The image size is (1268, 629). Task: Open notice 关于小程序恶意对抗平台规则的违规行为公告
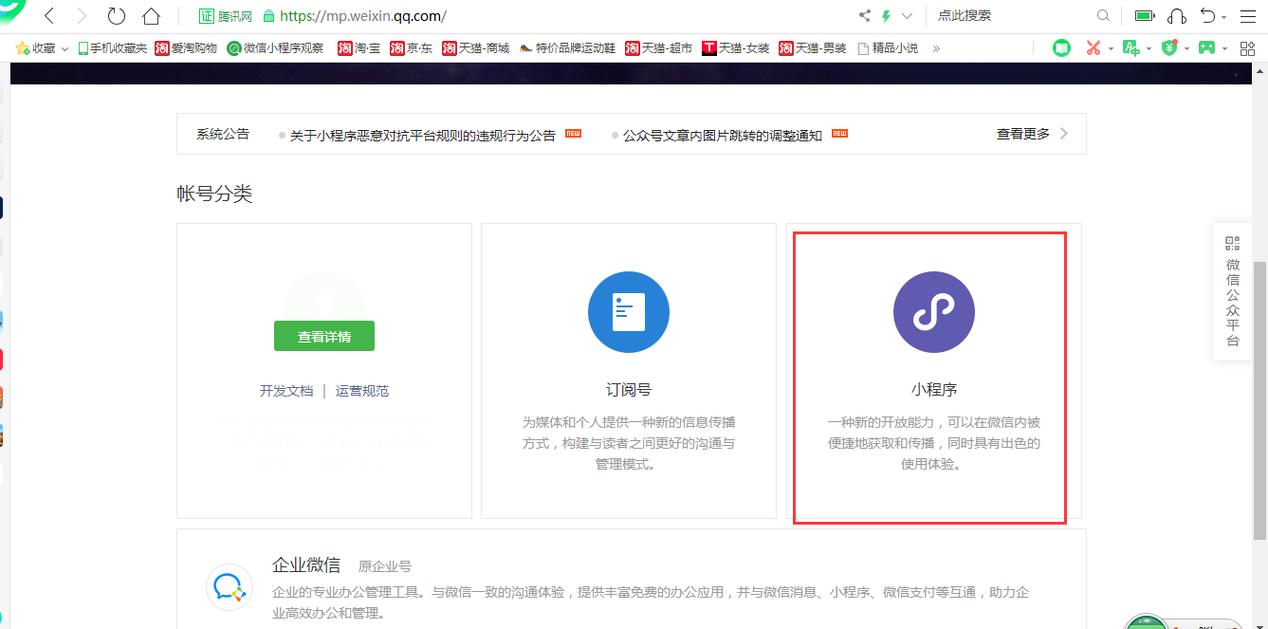(x=422, y=135)
